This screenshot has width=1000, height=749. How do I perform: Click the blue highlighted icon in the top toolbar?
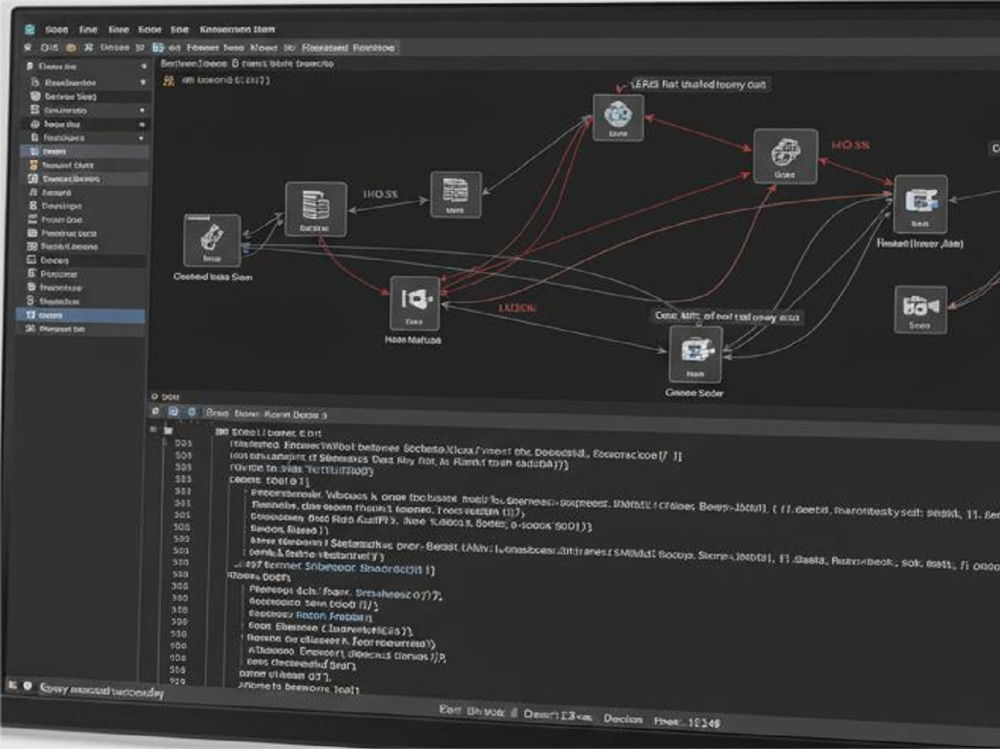[x=158, y=48]
